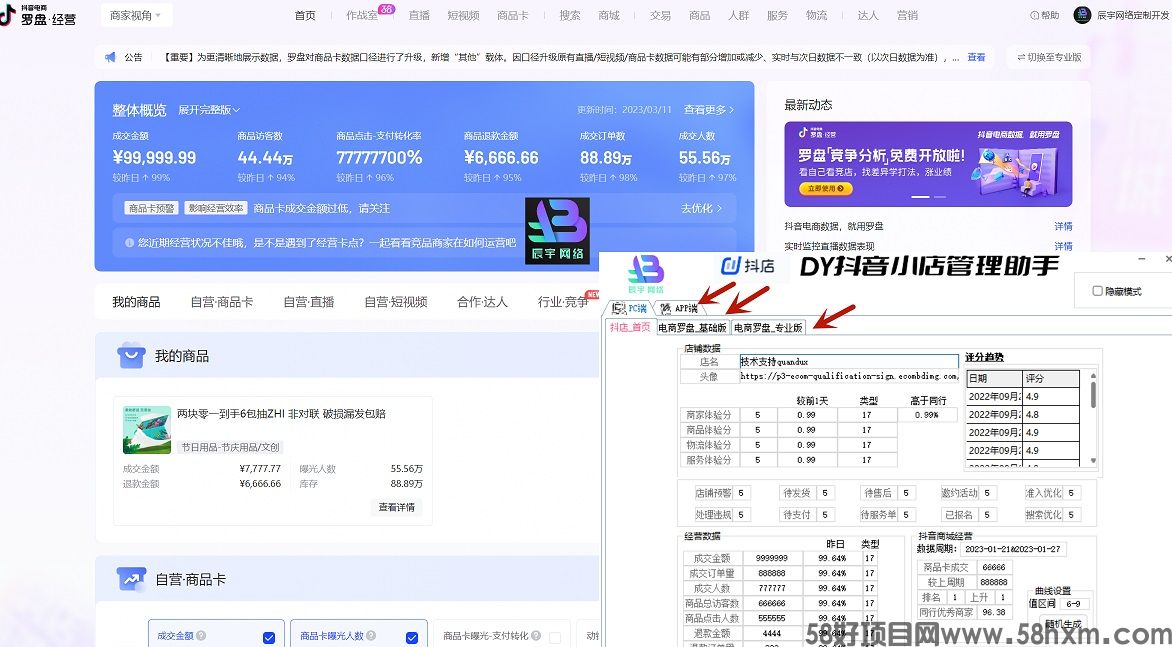This screenshot has height=647, width=1172.
Task: Click the announcement's 查看 link
Action: (x=976, y=57)
